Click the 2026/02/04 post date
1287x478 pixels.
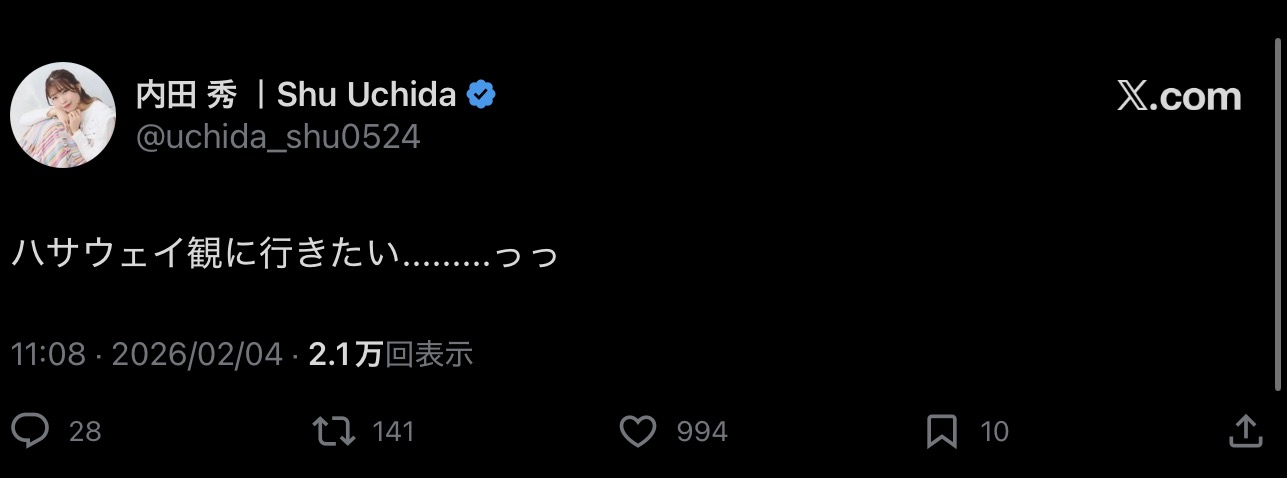pos(197,354)
